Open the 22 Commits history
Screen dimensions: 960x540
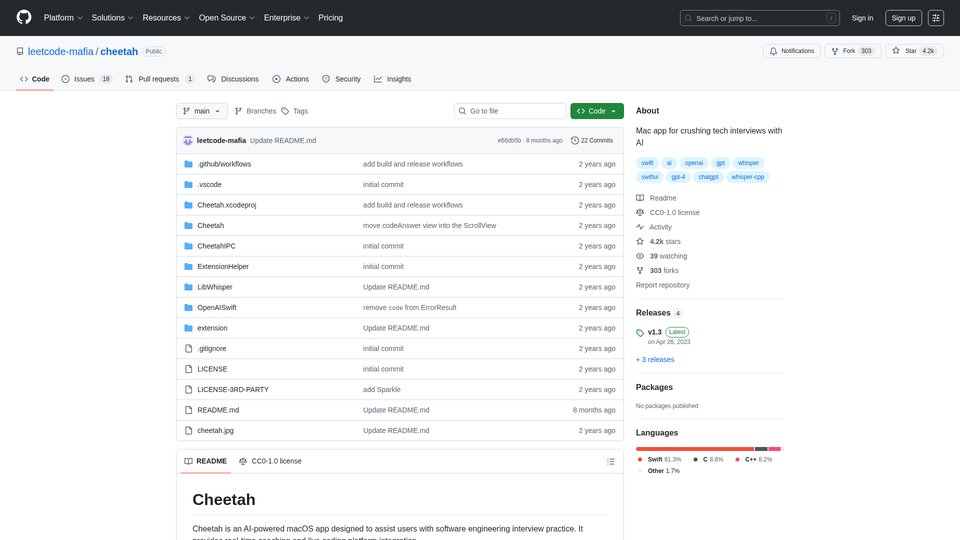592,140
